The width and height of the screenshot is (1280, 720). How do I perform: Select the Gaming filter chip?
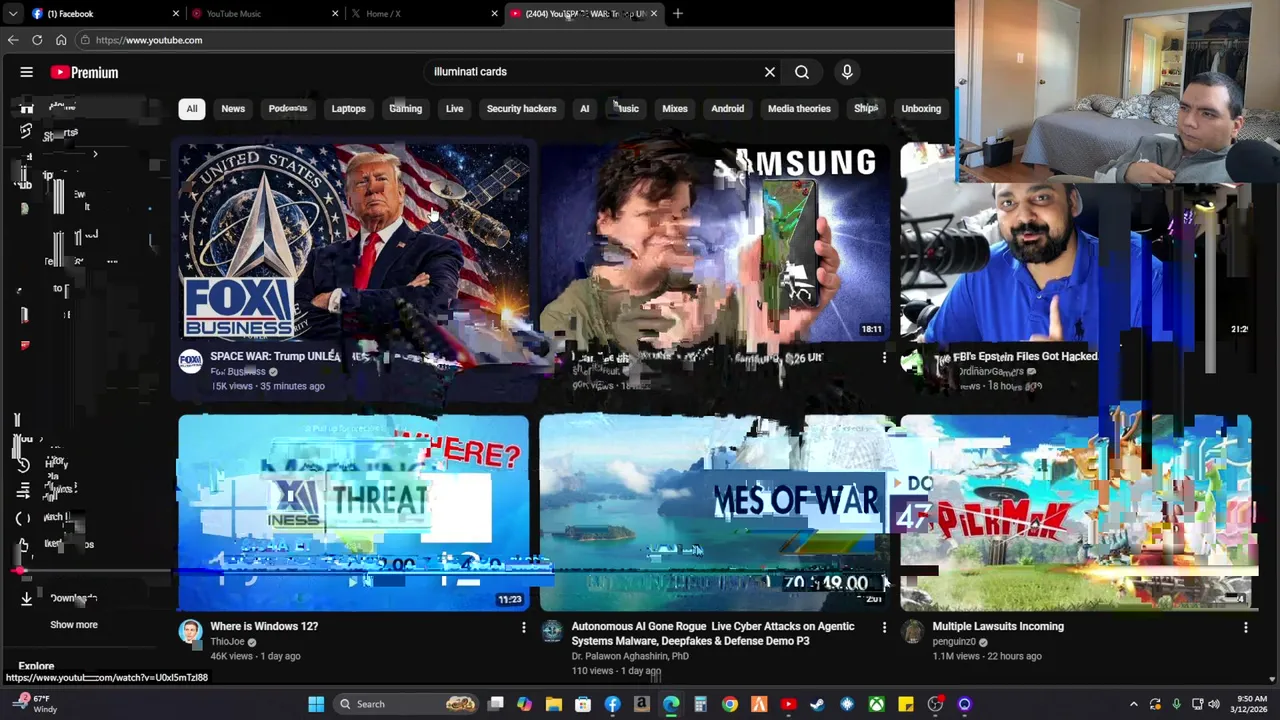(405, 108)
